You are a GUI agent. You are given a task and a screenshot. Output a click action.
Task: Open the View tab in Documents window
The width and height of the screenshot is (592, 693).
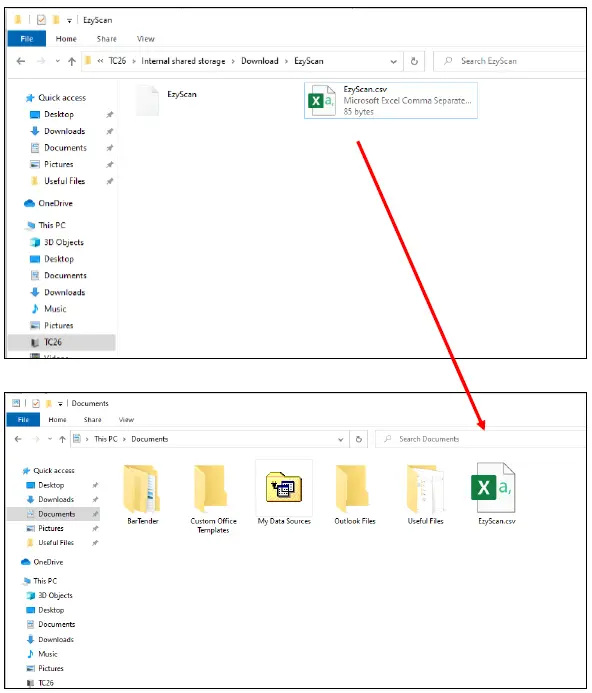pyautogui.click(x=126, y=419)
